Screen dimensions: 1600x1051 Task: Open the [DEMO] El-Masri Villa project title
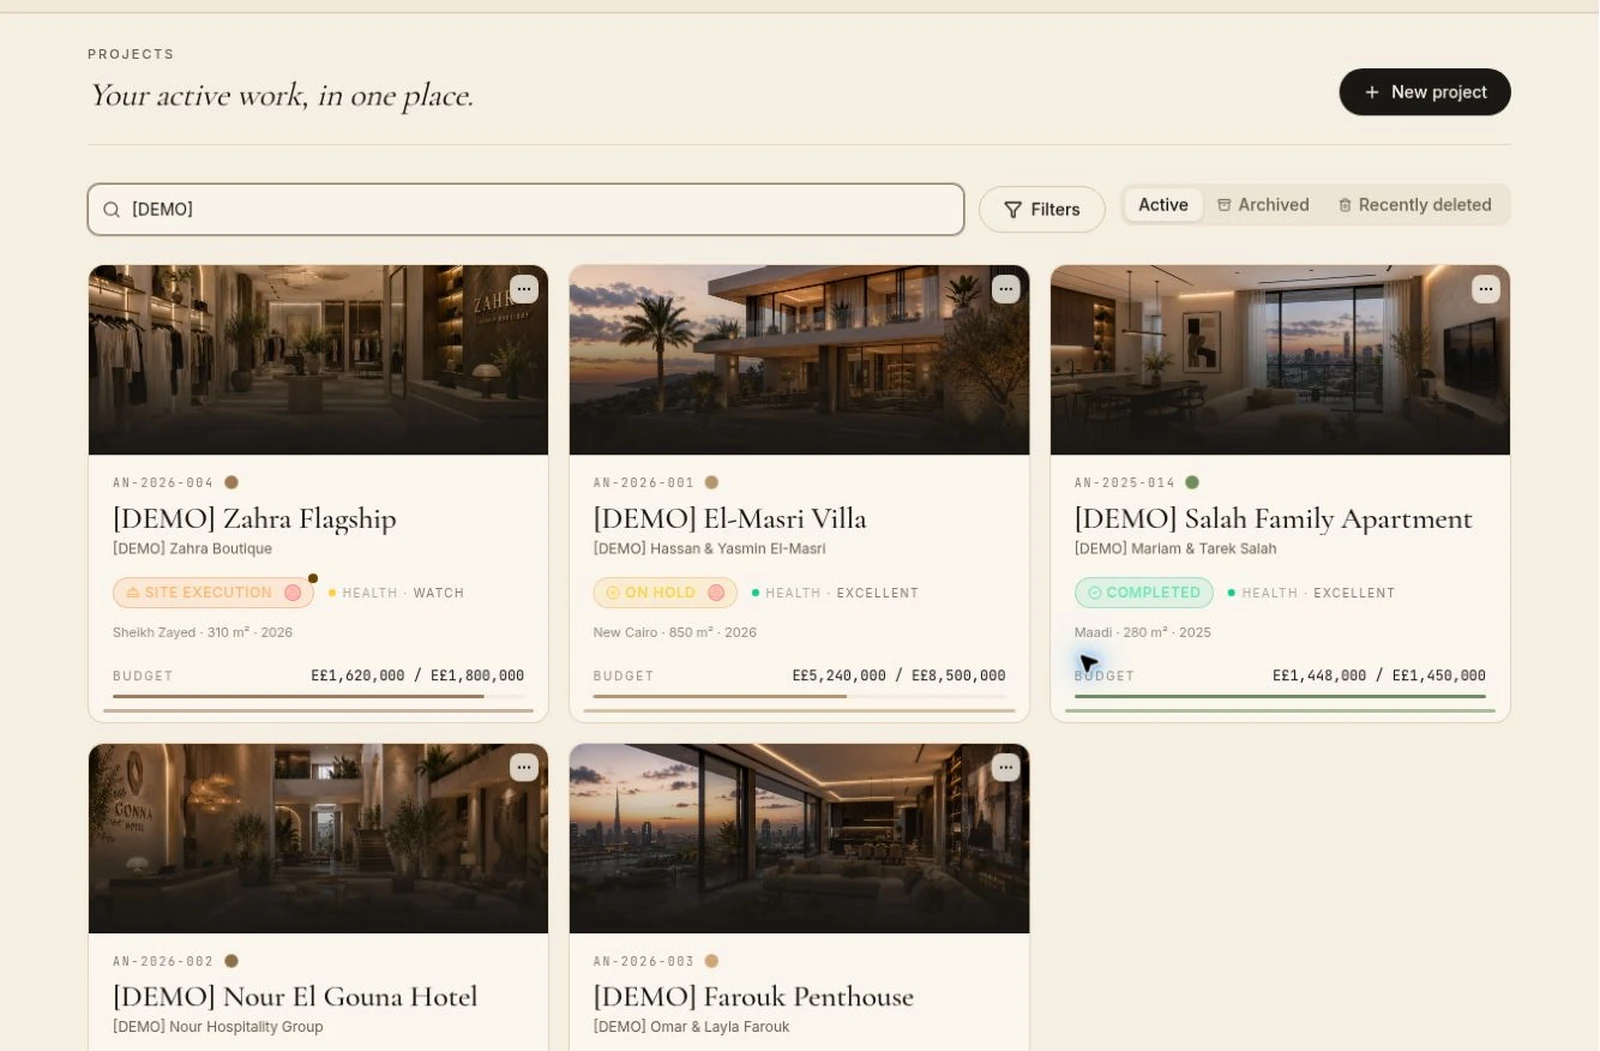click(x=730, y=518)
